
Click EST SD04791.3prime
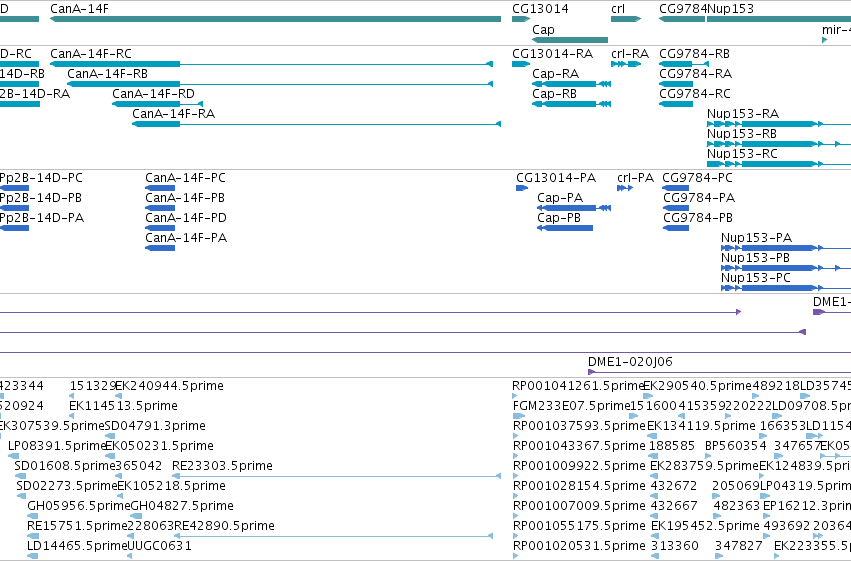pos(155,426)
